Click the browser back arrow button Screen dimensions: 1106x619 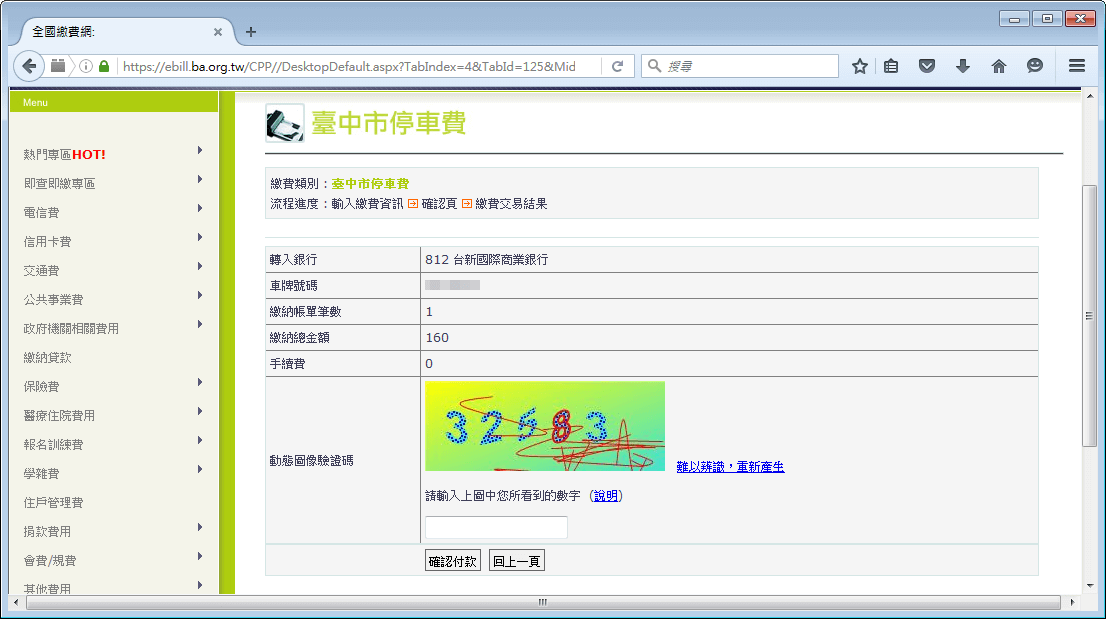(30, 66)
